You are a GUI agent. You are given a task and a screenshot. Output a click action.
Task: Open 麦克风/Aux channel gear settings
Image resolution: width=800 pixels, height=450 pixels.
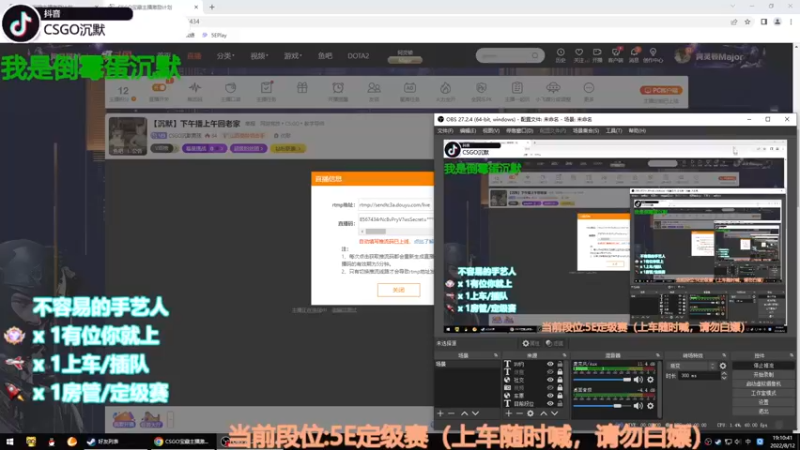pyautogui.click(x=651, y=380)
